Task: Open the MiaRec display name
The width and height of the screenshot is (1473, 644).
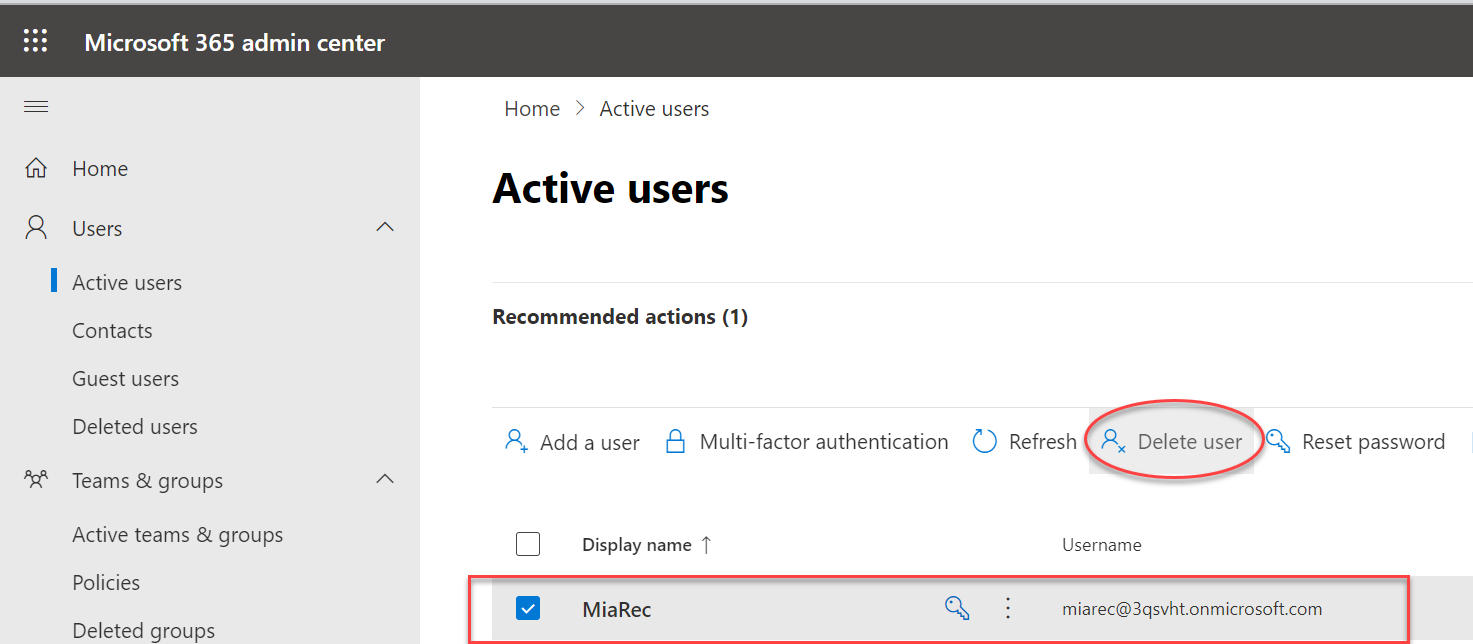Action: 617,609
